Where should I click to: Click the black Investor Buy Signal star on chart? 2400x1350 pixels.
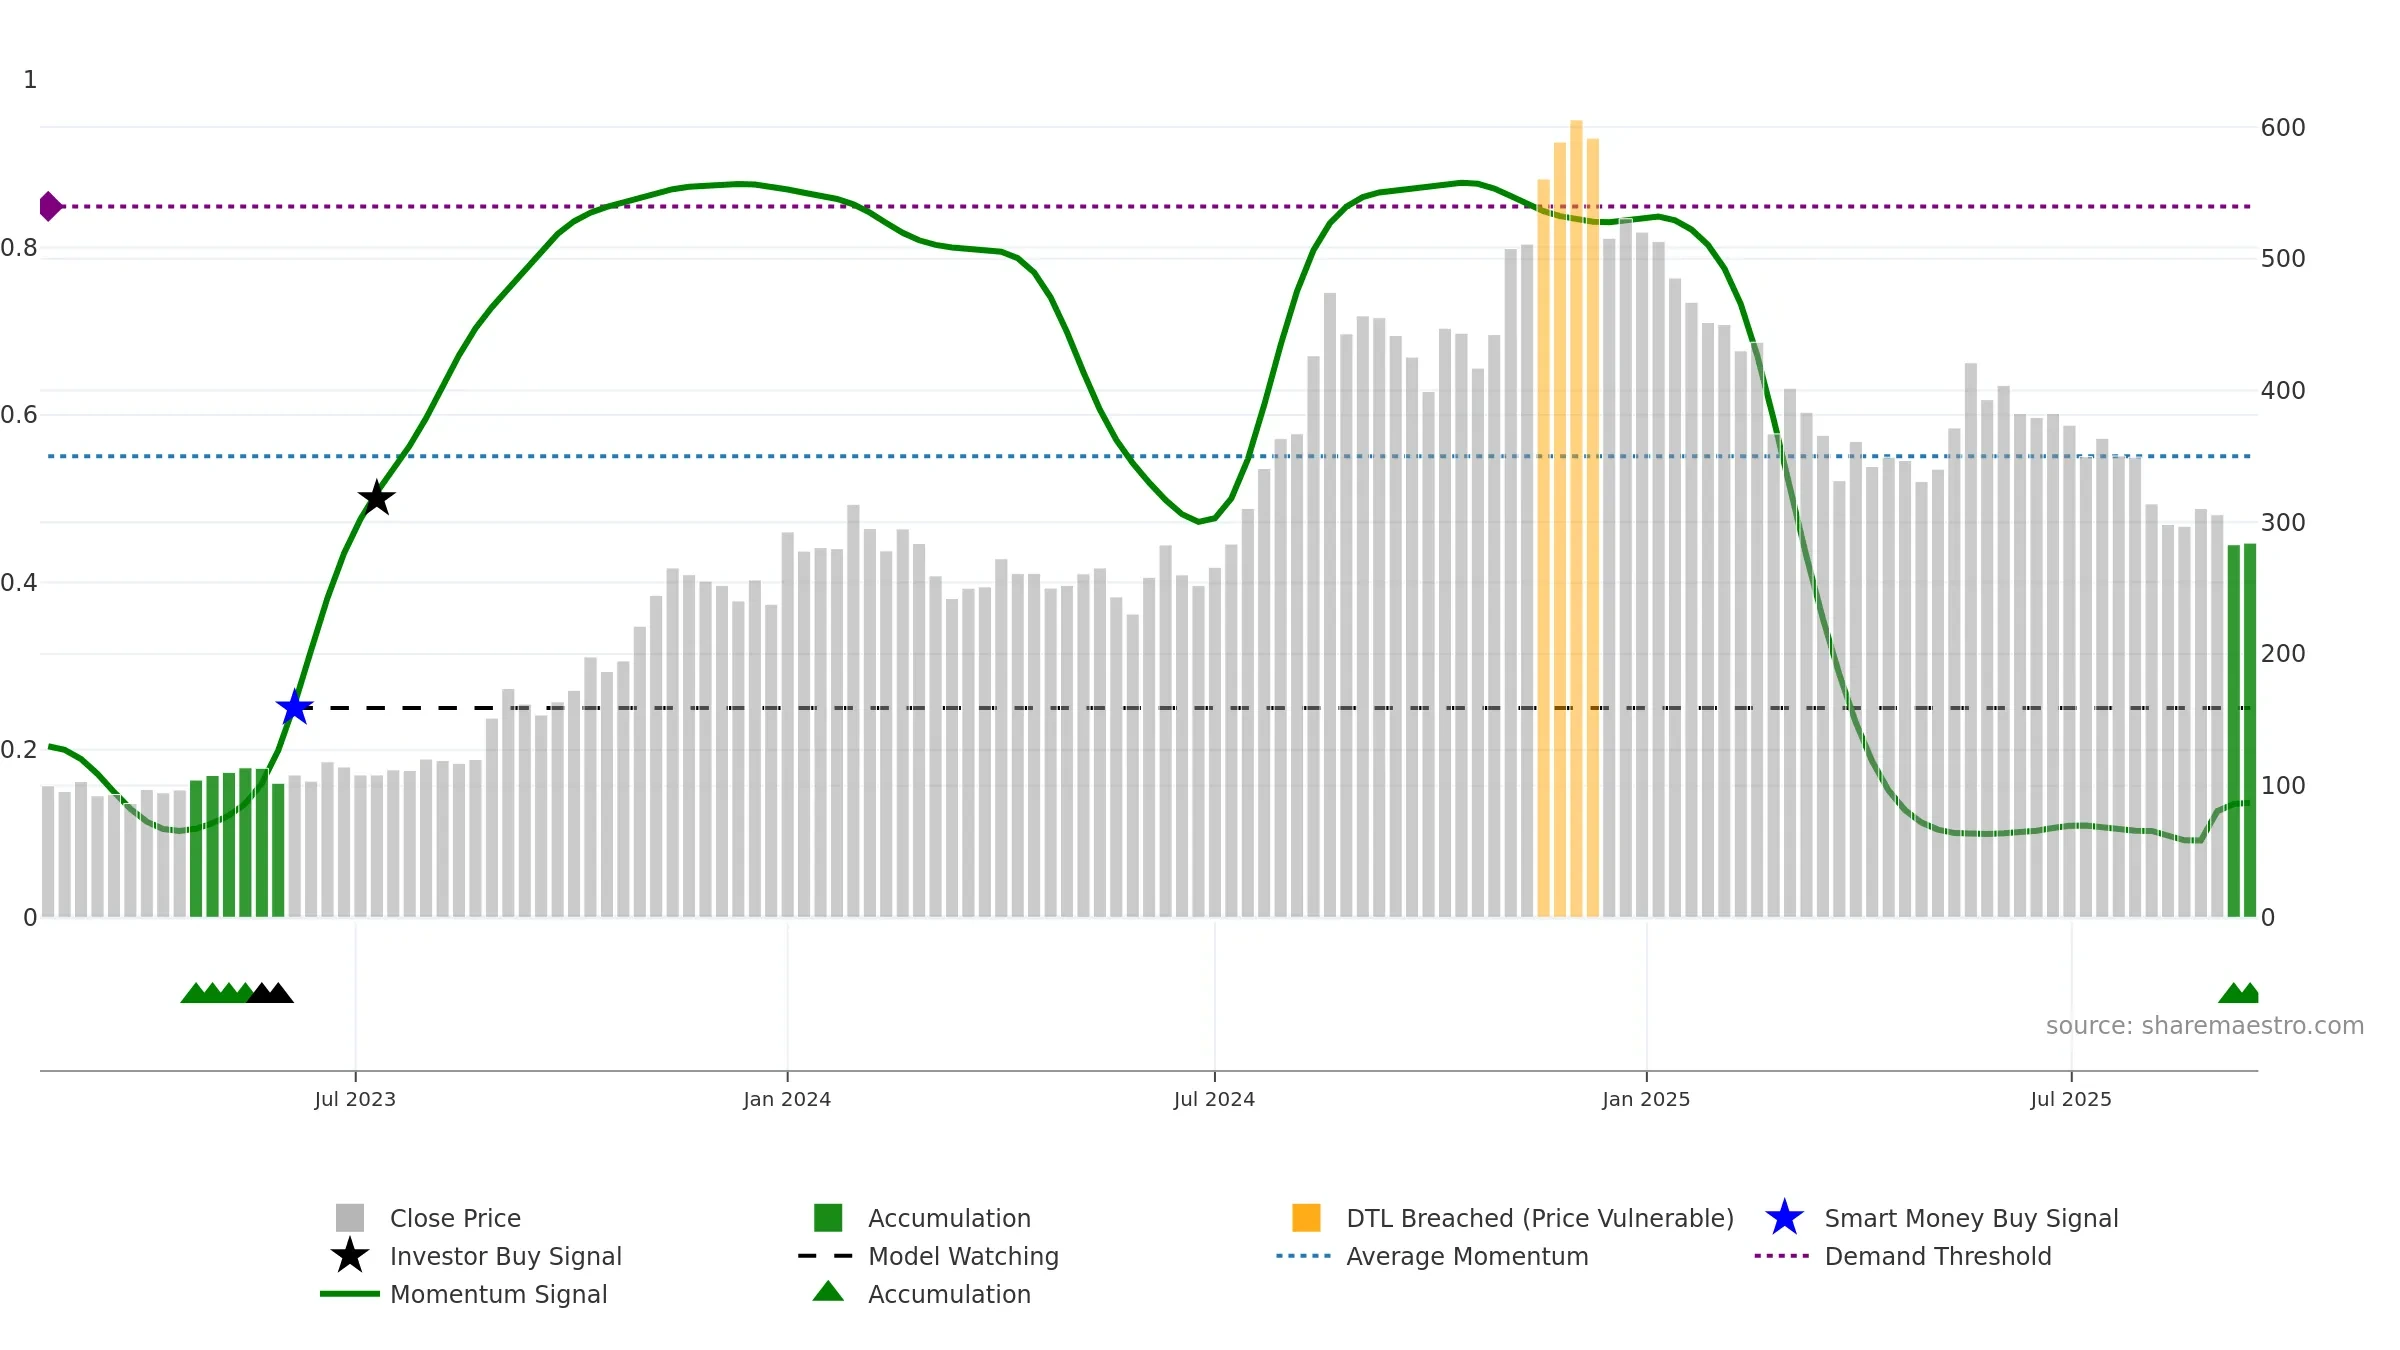(376, 498)
